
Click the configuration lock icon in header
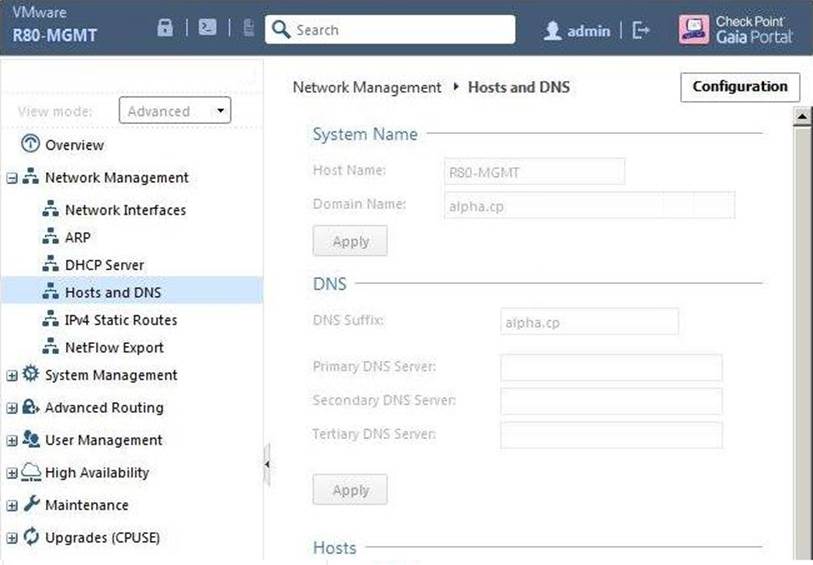[166, 29]
